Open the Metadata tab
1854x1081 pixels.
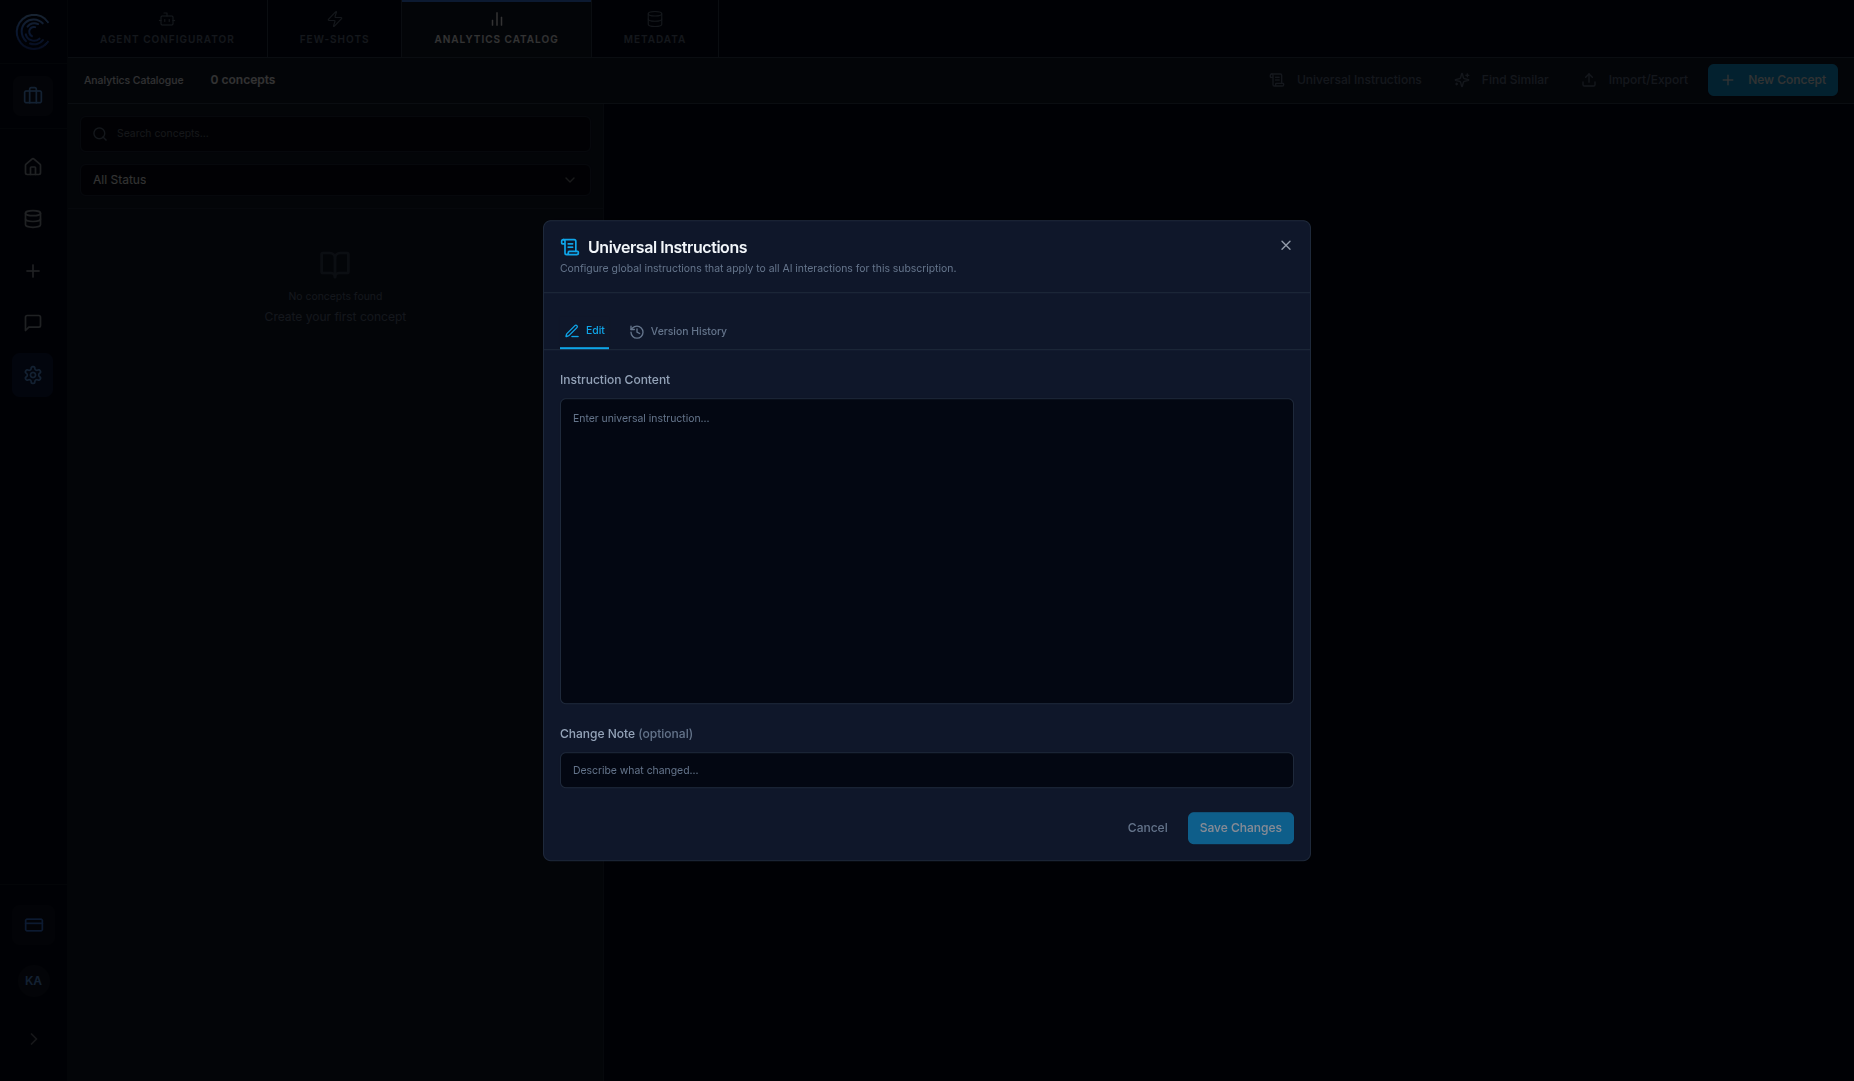click(655, 28)
